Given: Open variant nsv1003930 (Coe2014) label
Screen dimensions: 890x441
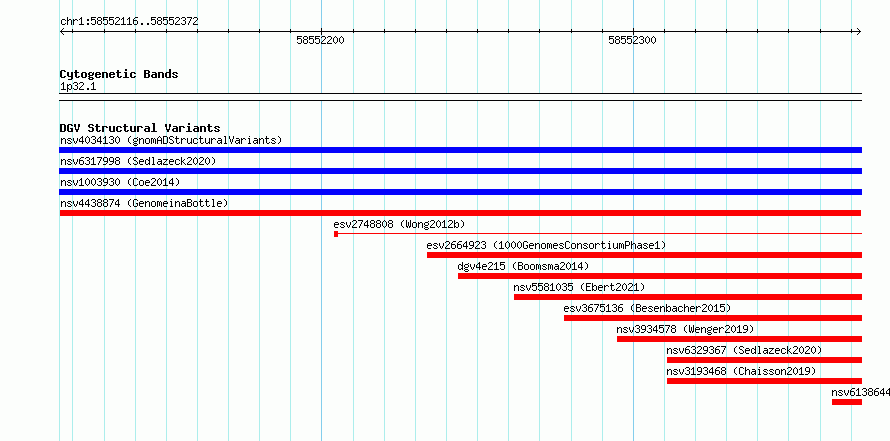Looking at the screenshot, I should point(120,182).
